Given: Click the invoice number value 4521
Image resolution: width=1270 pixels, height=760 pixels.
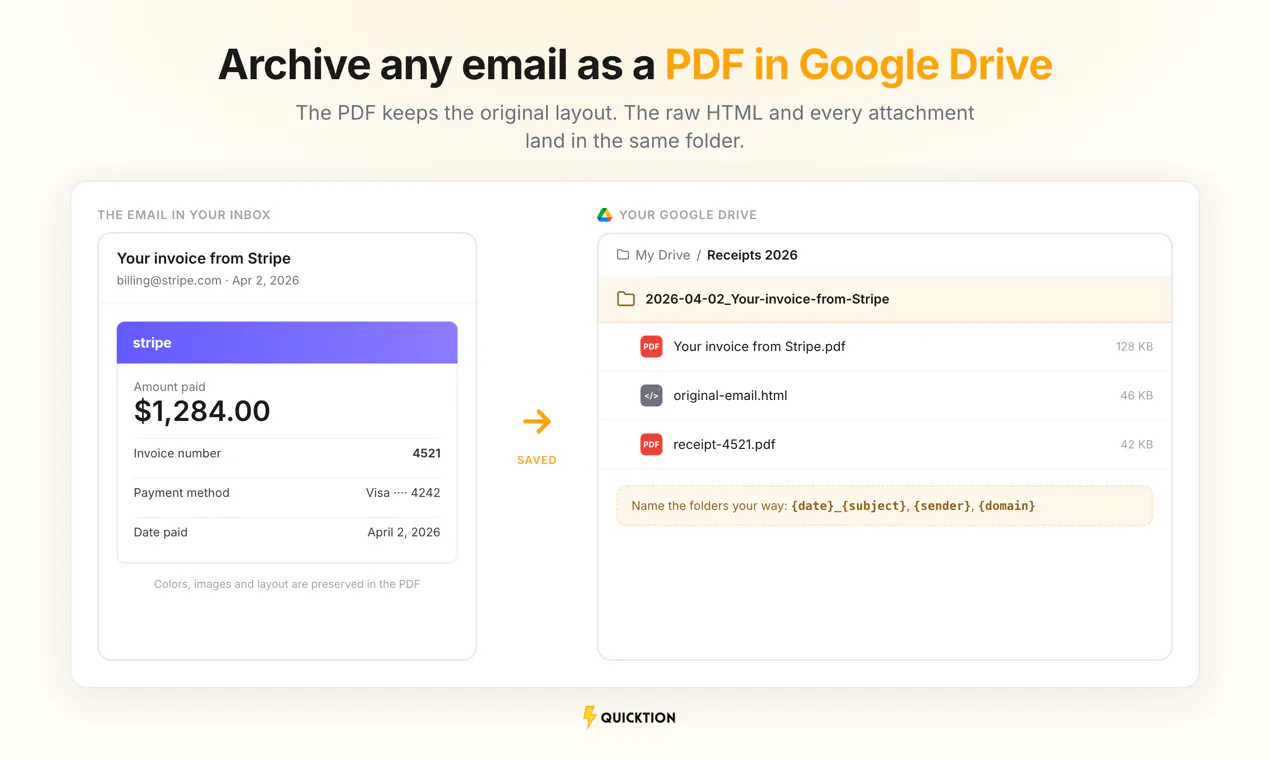Looking at the screenshot, I should [426, 454].
